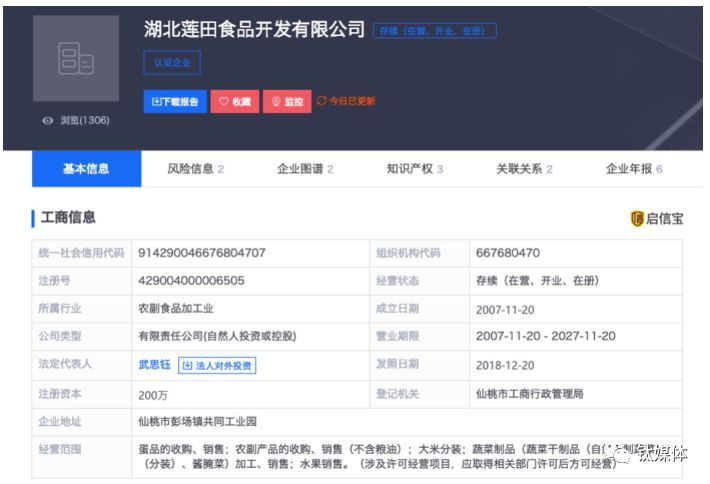Open legal representative 武思钰 link
The height and width of the screenshot is (484, 710).
click(154, 364)
